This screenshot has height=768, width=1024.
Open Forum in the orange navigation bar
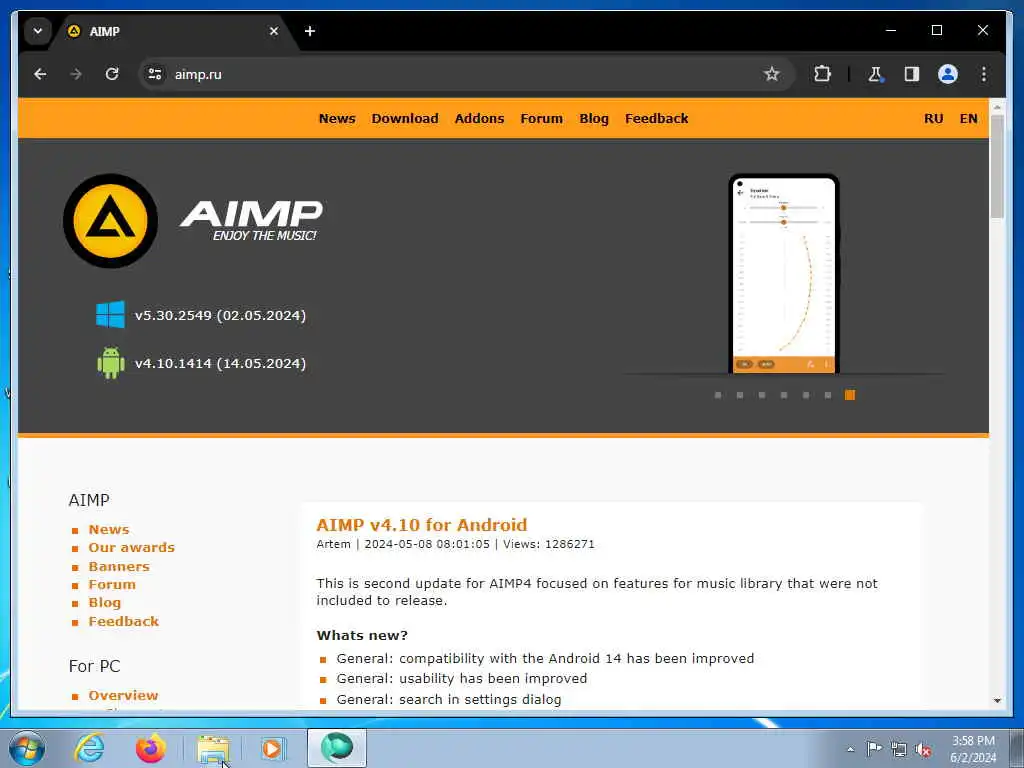(541, 118)
